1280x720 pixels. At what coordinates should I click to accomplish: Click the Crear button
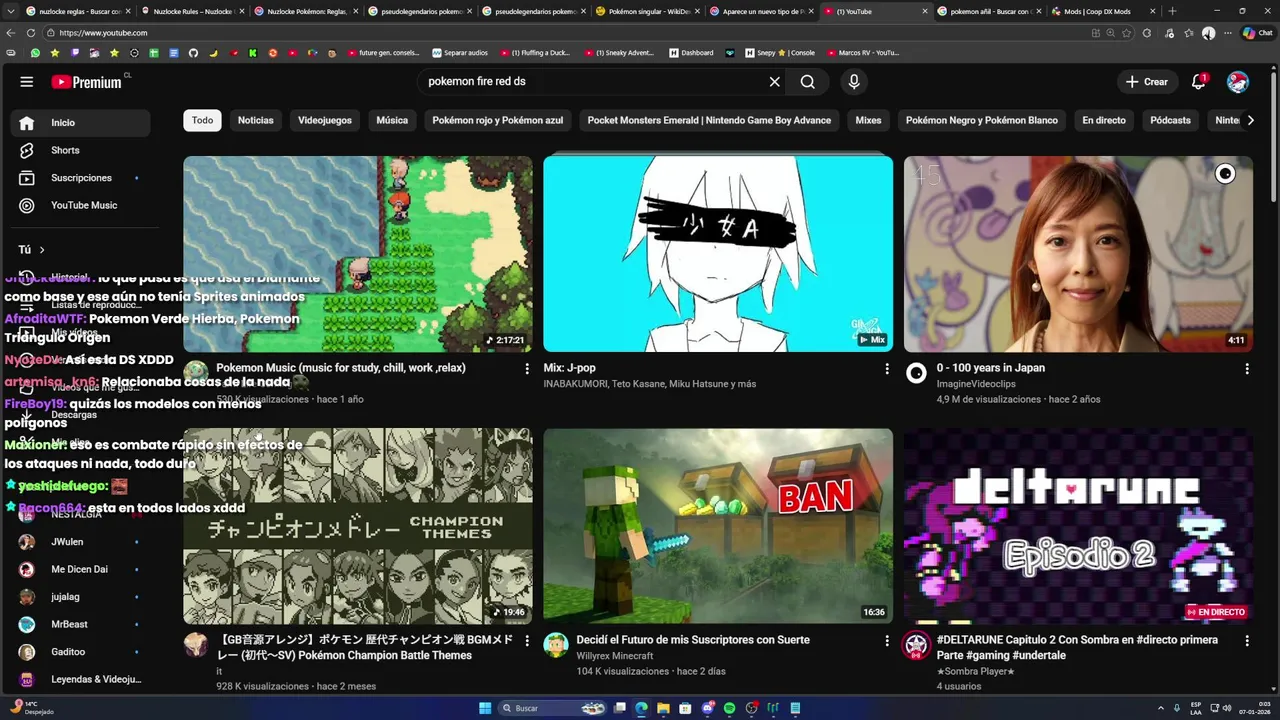click(1146, 82)
